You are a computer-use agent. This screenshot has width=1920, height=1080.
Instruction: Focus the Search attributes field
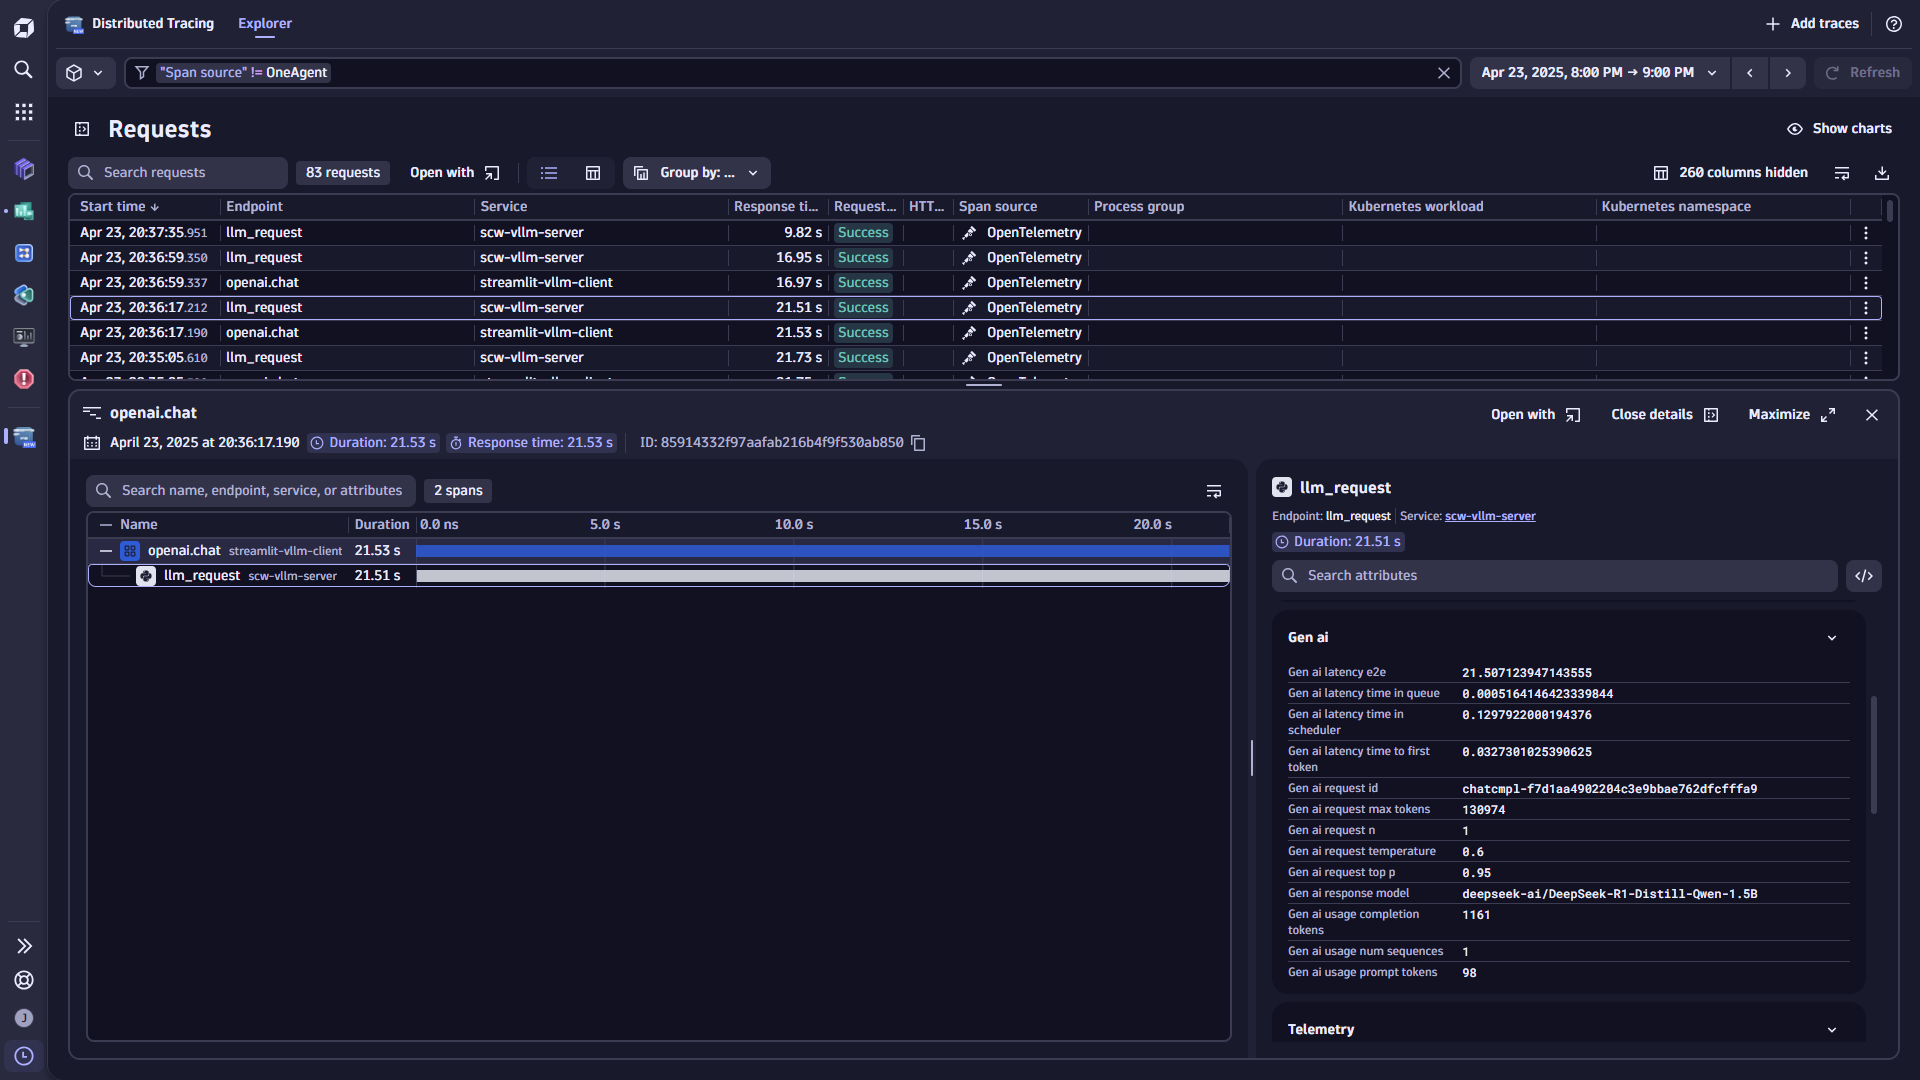(1555, 576)
